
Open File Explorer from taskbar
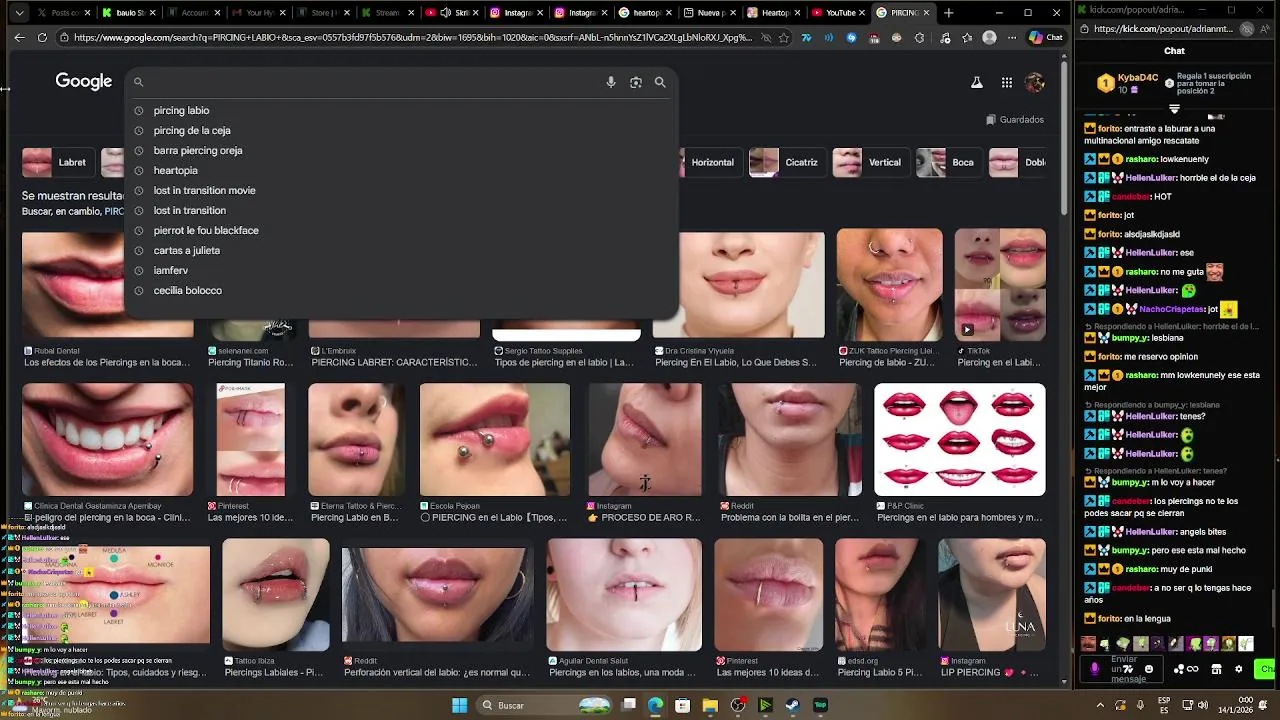tap(710, 705)
